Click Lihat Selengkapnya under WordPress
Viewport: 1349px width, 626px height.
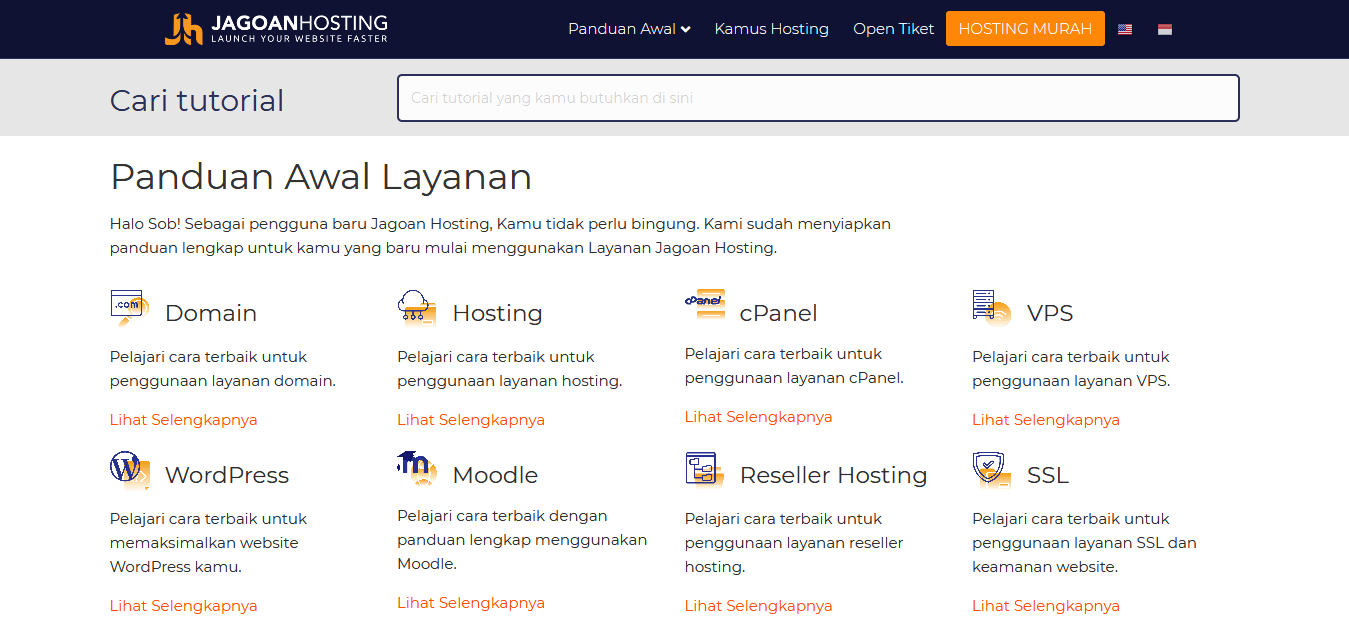click(x=184, y=606)
